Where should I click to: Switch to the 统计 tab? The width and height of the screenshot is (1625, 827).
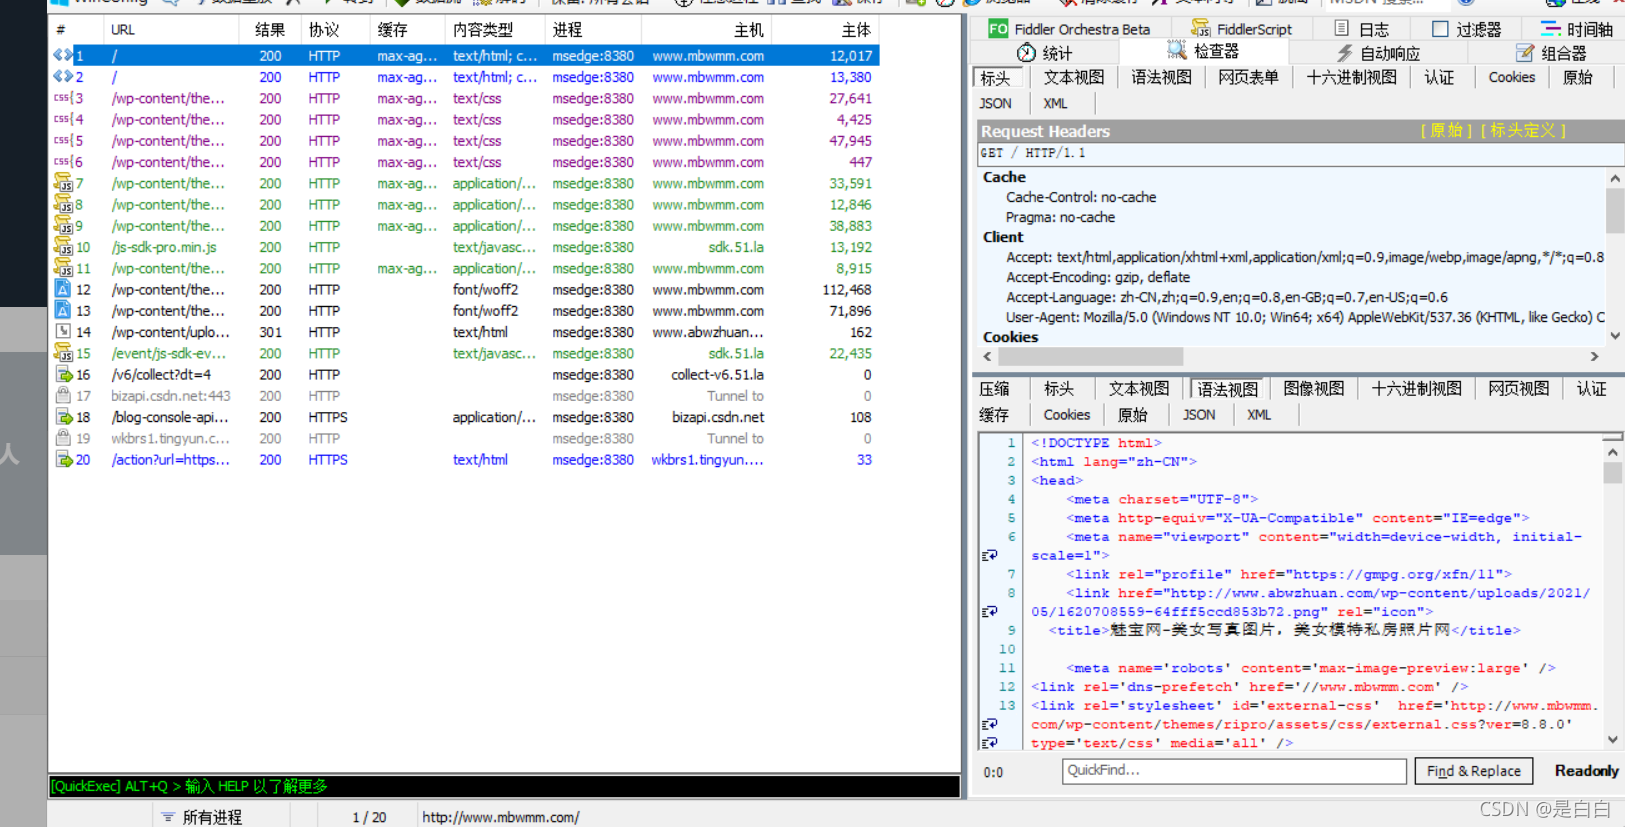pyautogui.click(x=1045, y=53)
